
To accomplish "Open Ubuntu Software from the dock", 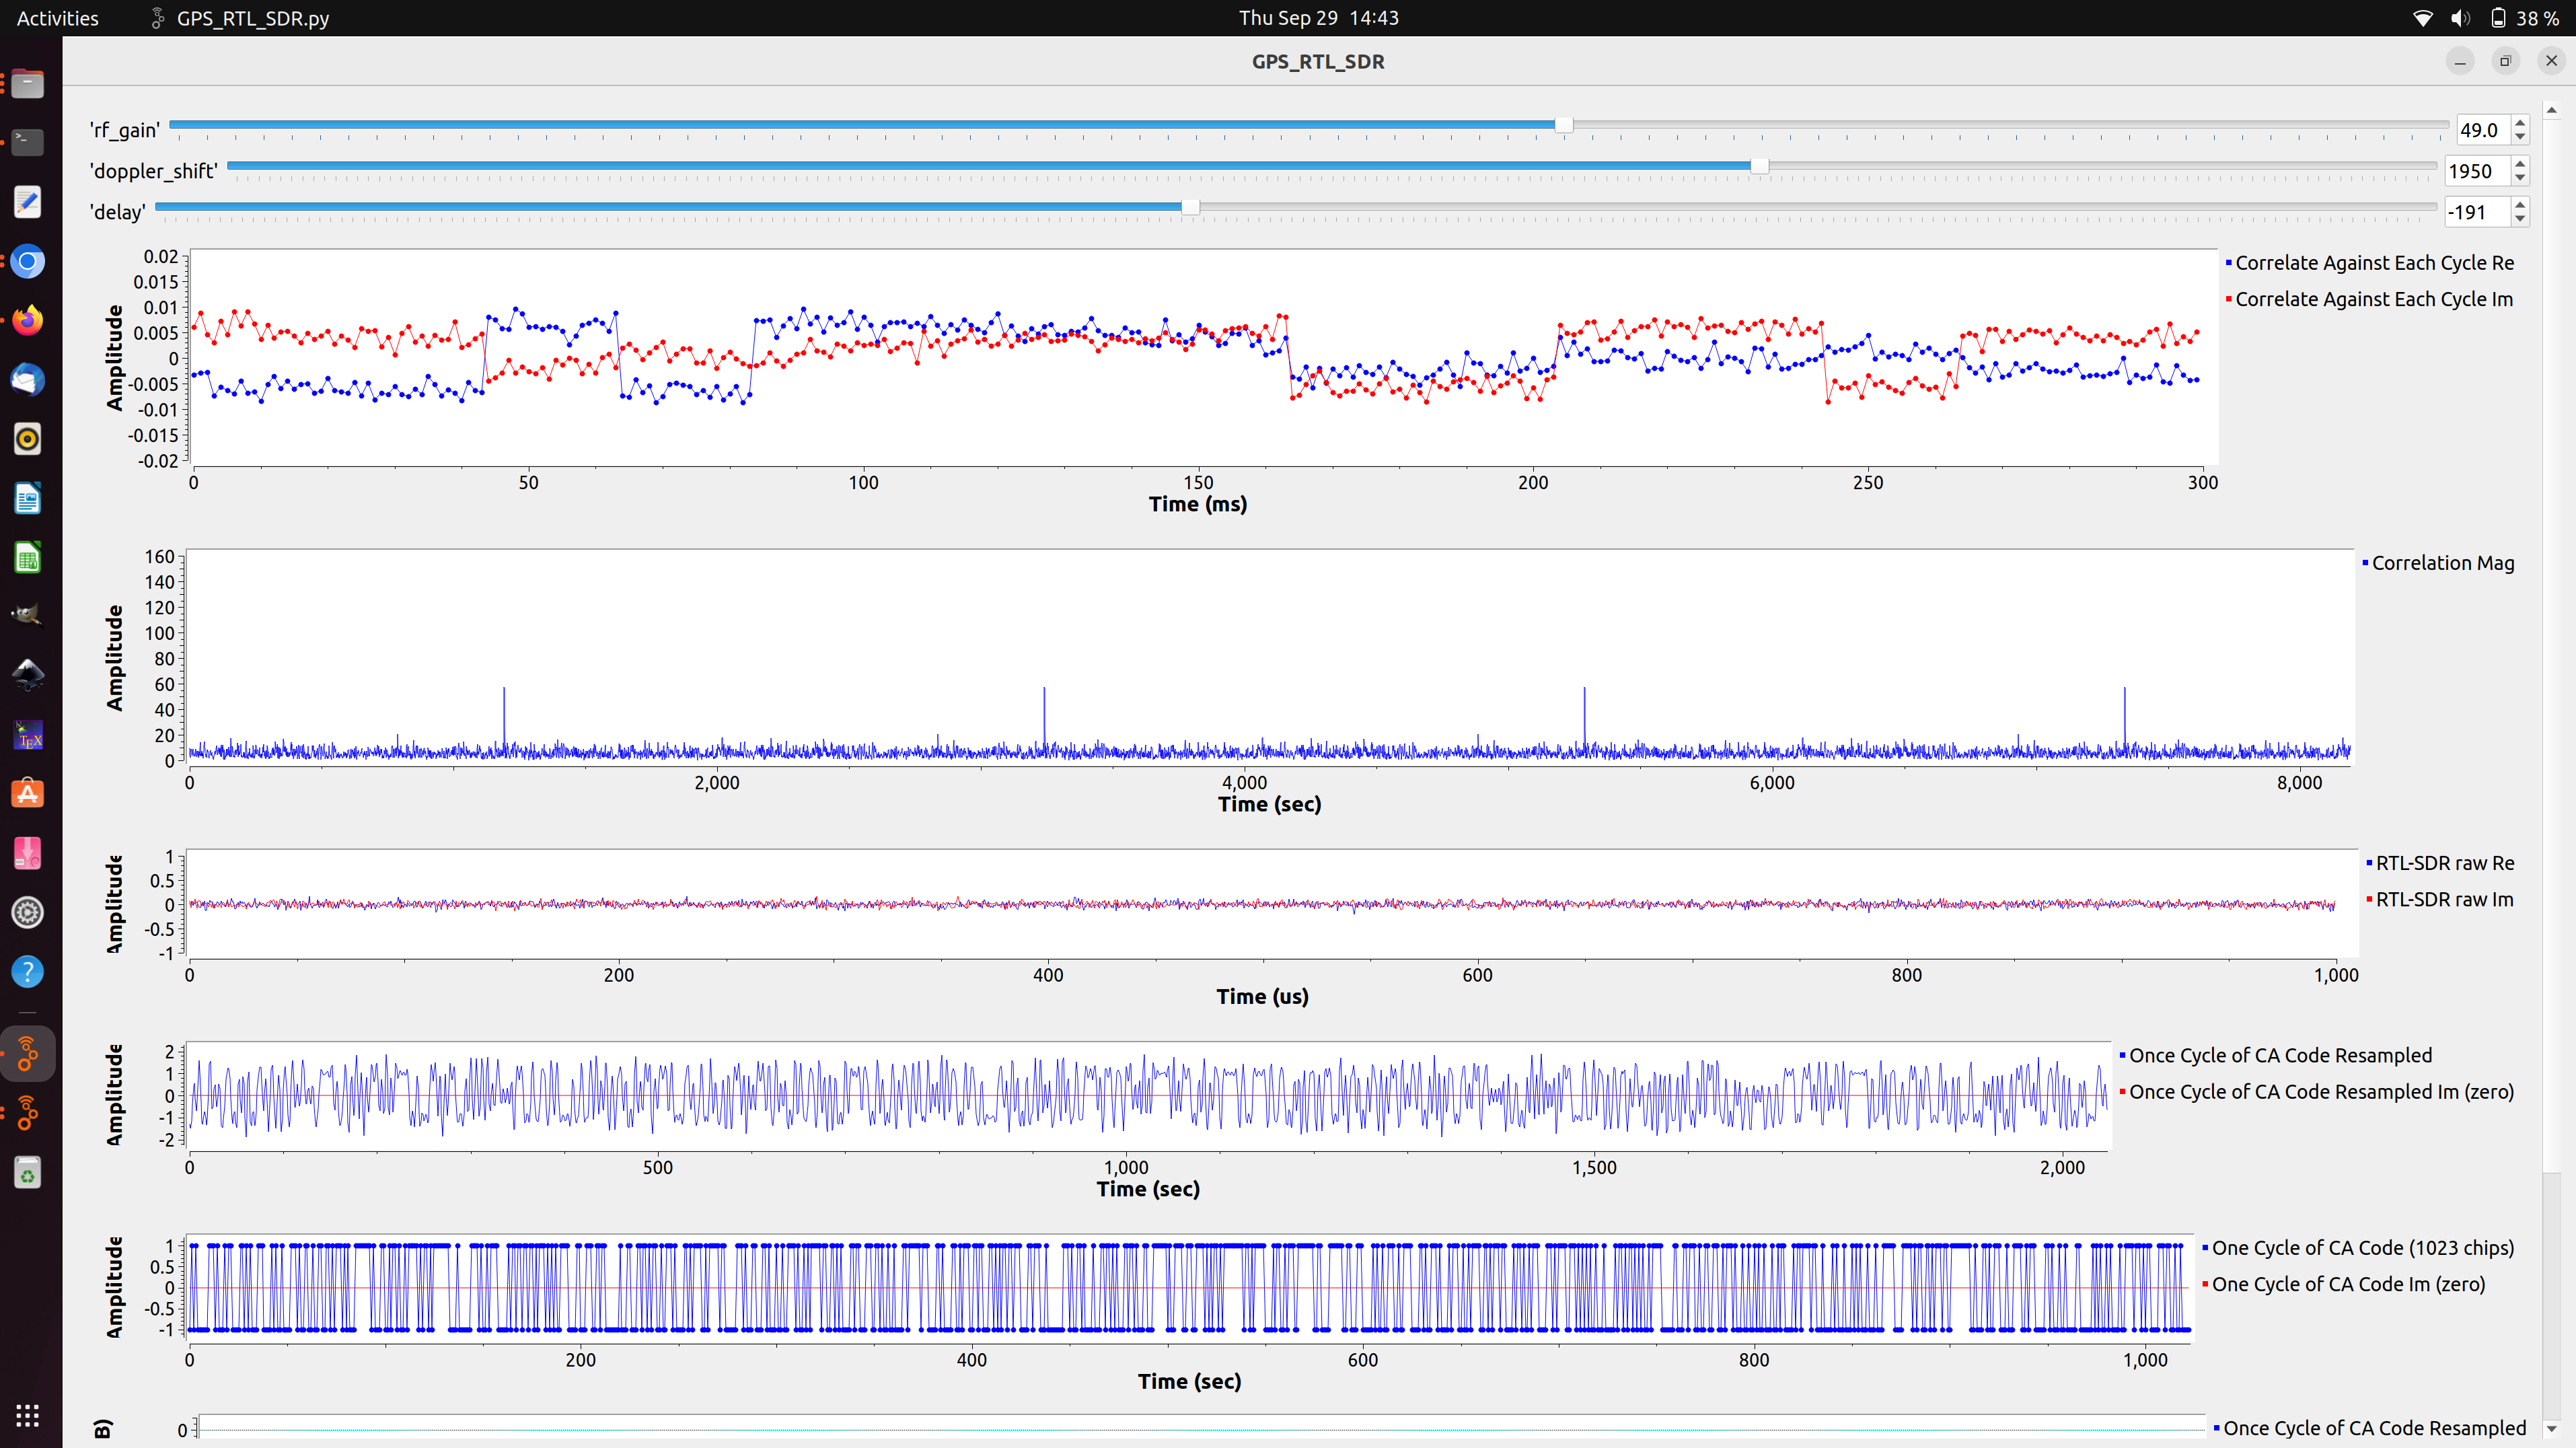I will click(28, 794).
